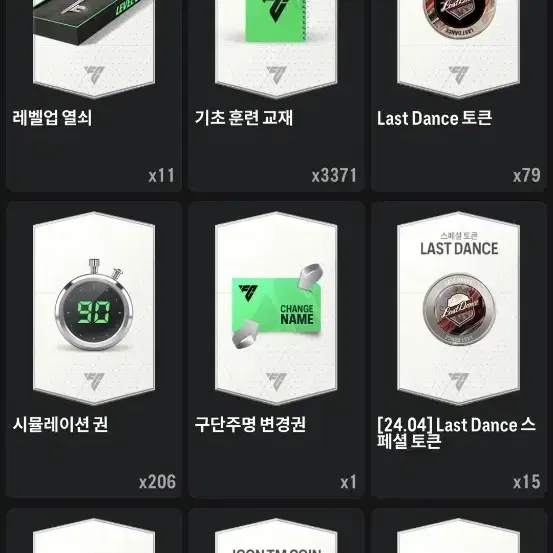
Task: Select the partially visible ICON TM COIN card
Action: click(x=276, y=531)
